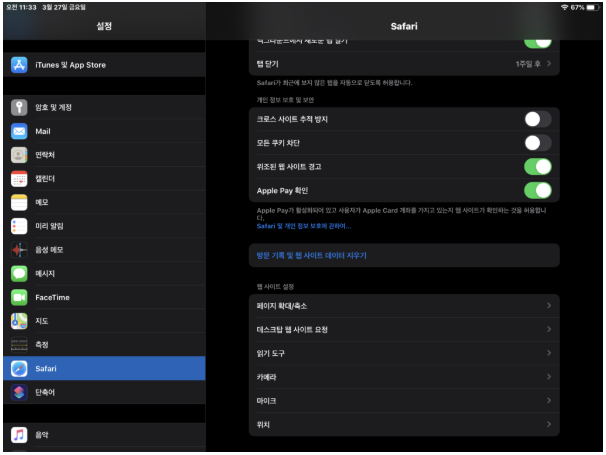Tap 1주일 후 value text
The image size is (606, 455).
click(528, 64)
